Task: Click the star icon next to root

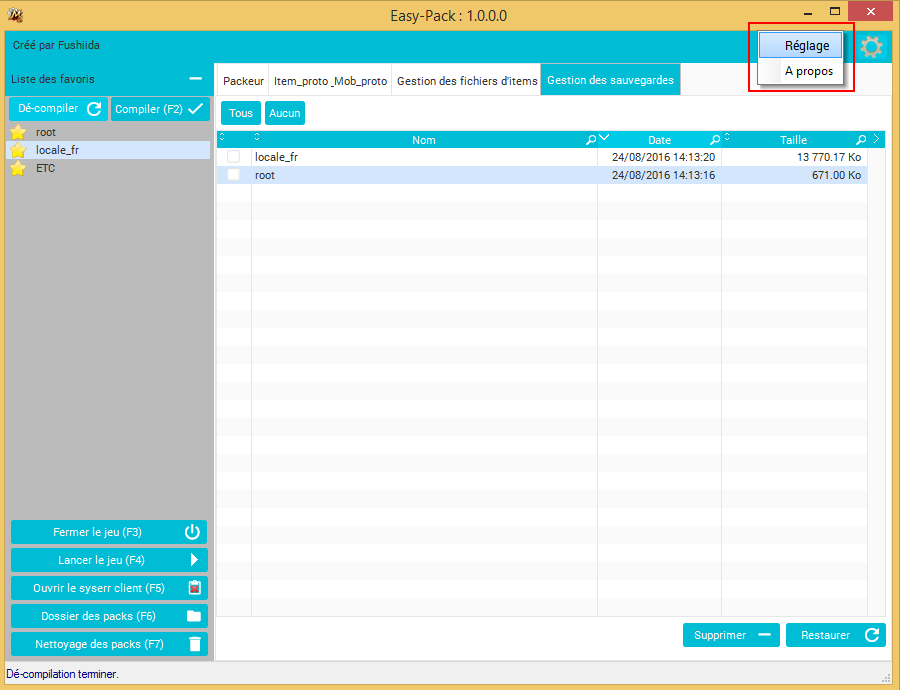Action: [18, 132]
